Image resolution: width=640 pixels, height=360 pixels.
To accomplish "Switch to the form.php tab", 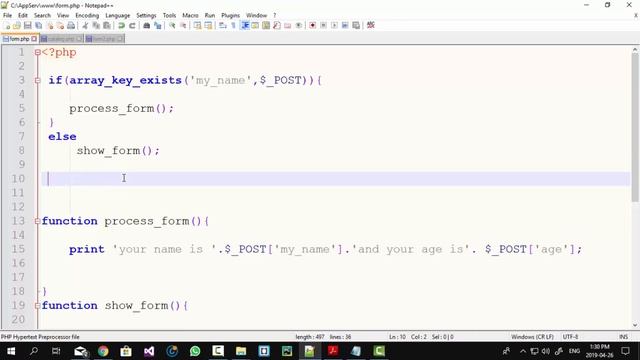I will [x=19, y=39].
